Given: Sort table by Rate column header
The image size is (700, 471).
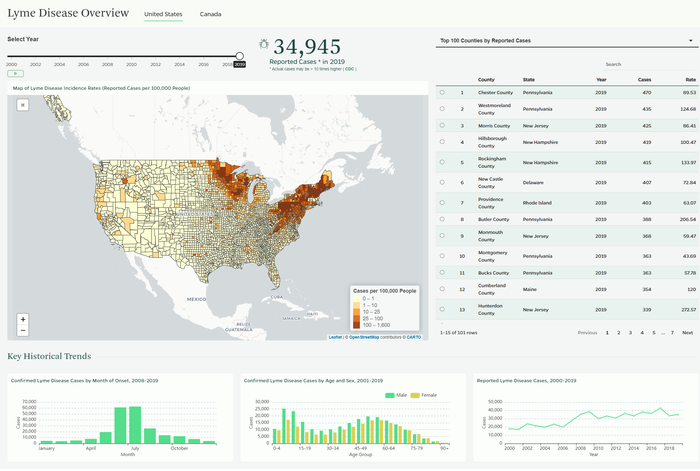Looking at the screenshot, I should pos(691,79).
